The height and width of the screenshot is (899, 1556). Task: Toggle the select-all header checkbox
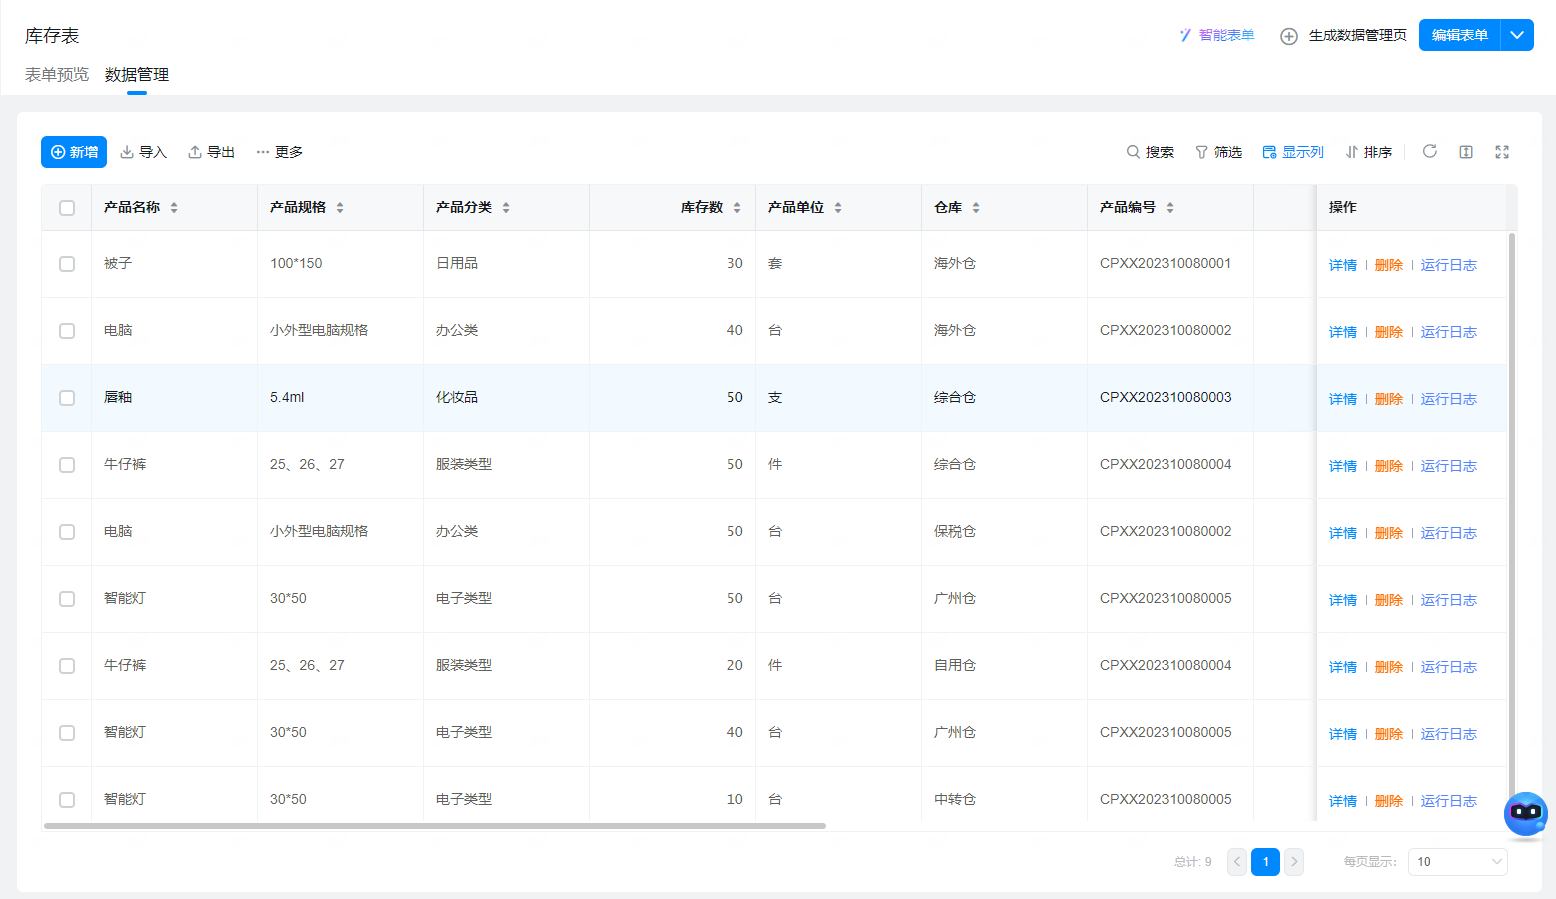(67, 208)
